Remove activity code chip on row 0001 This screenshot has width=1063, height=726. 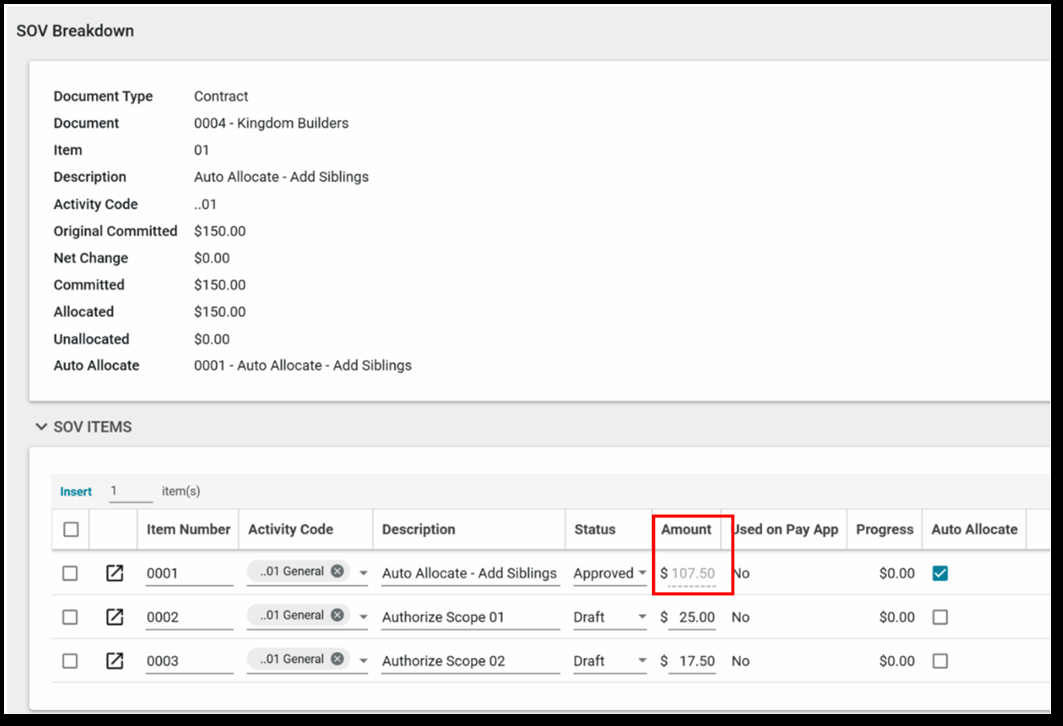pyautogui.click(x=338, y=572)
